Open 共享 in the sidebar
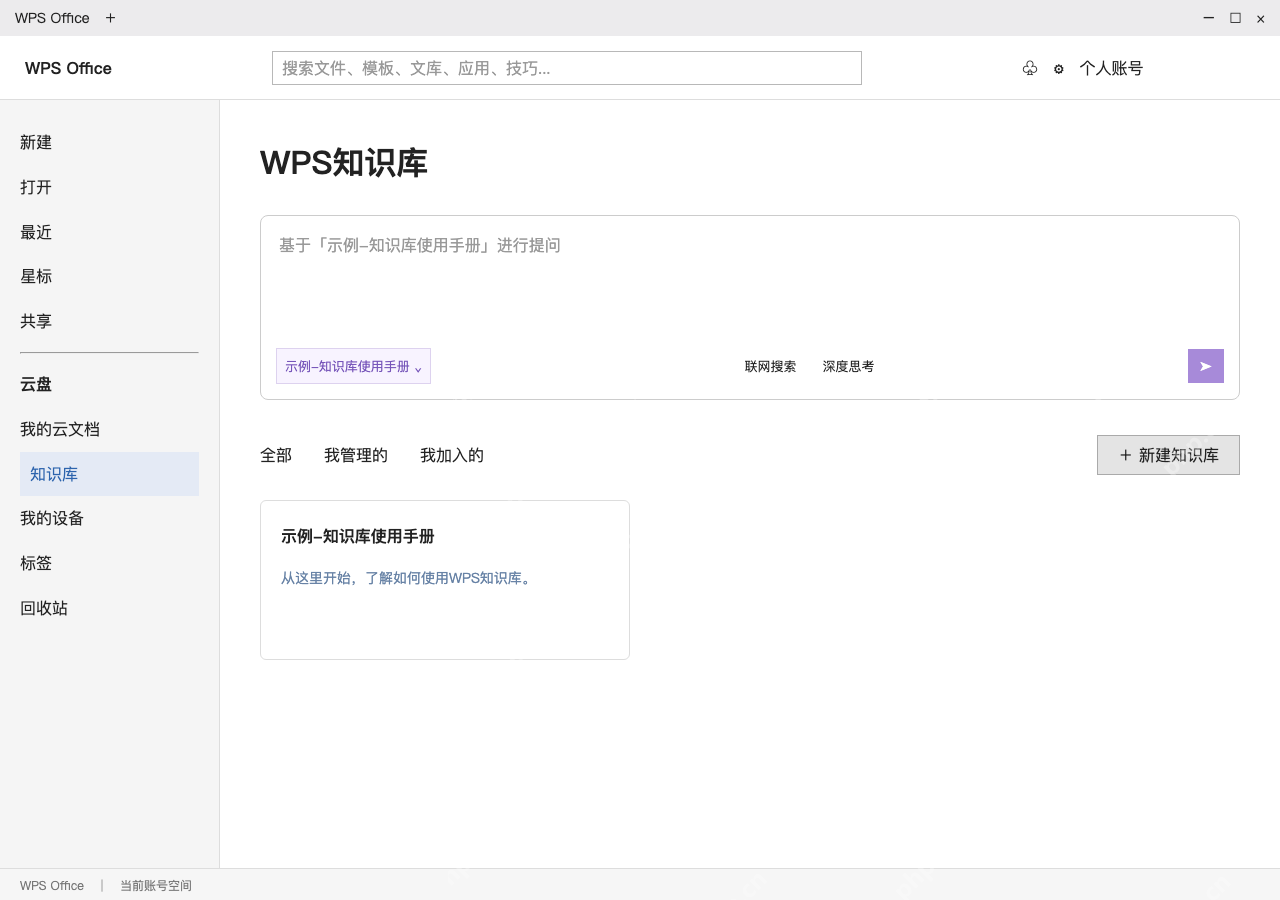This screenshot has width=1280, height=900. point(36,321)
